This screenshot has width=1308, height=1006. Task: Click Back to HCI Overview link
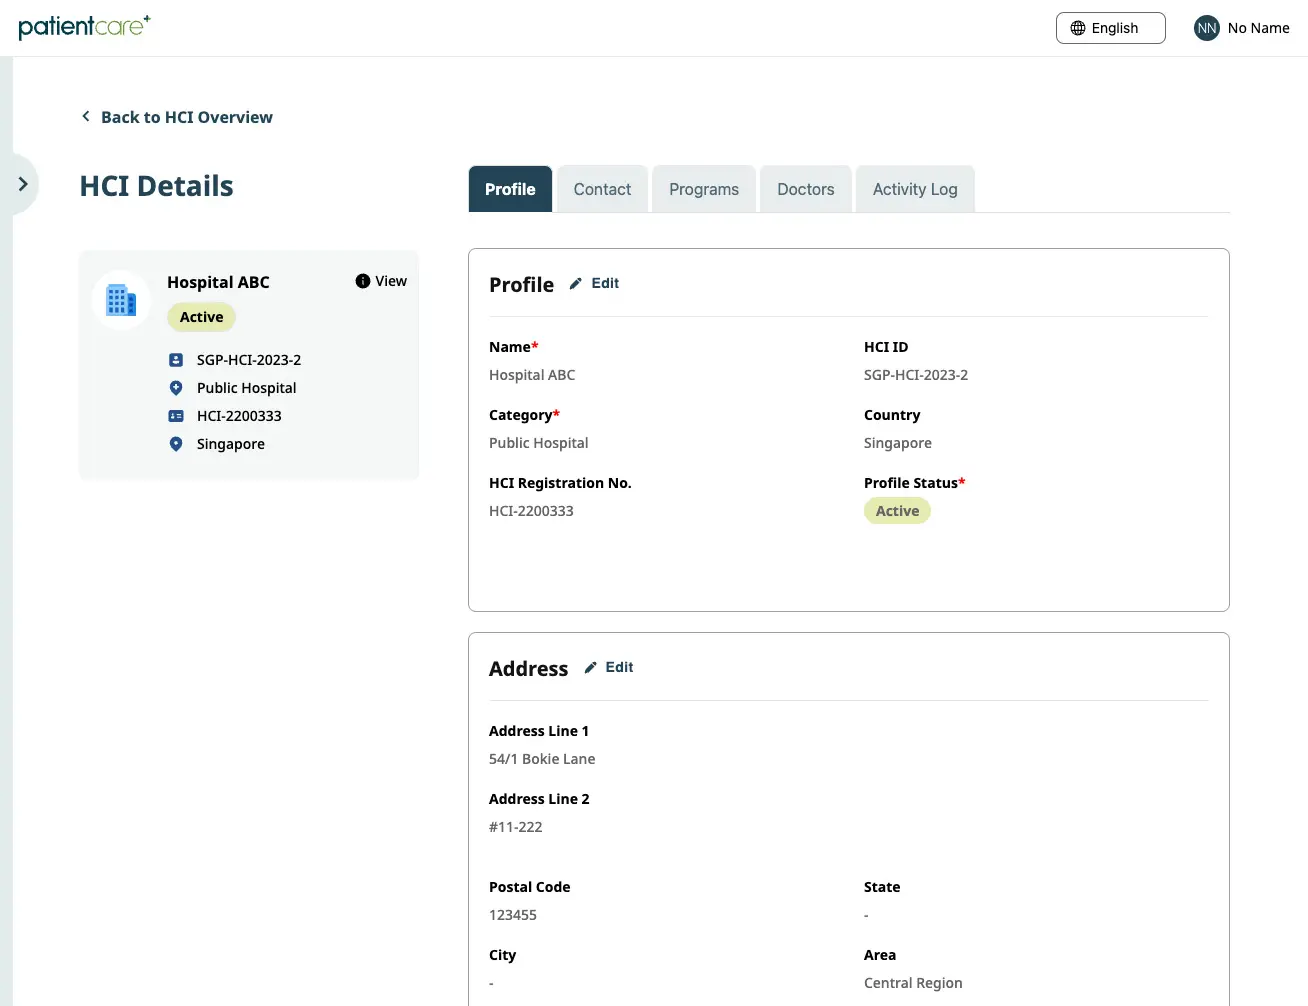pos(176,117)
